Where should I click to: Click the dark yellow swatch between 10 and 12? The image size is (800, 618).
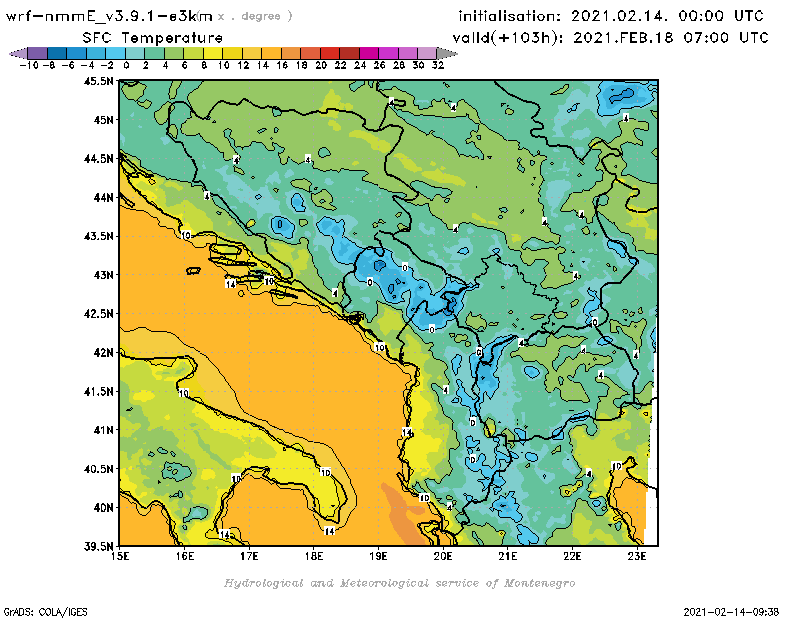[232, 53]
